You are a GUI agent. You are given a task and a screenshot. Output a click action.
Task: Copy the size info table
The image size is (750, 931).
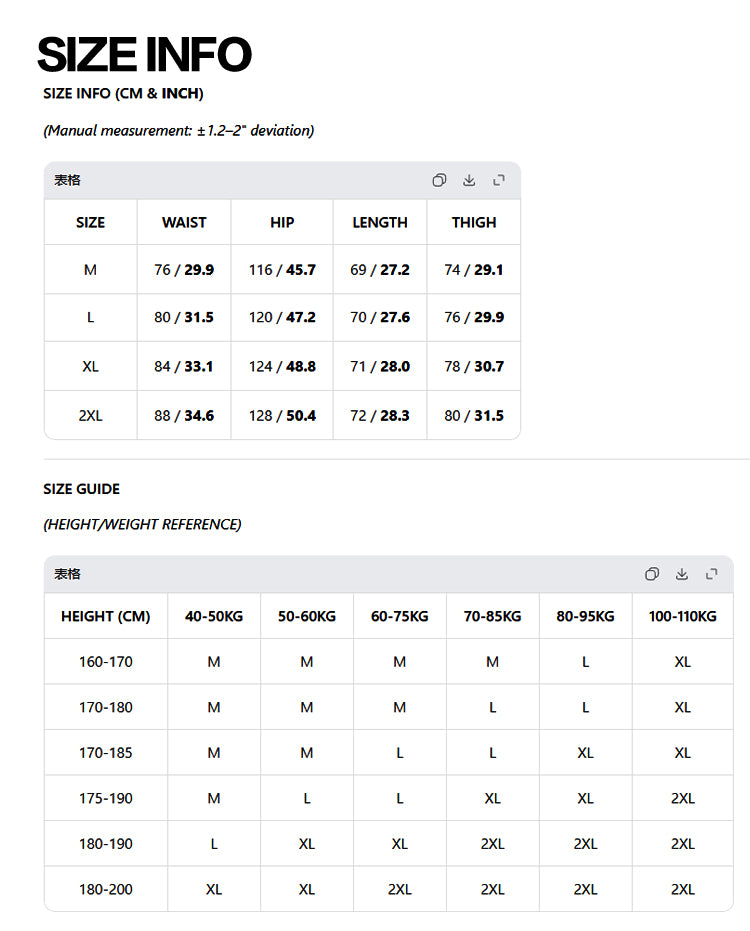pyautogui.click(x=439, y=180)
